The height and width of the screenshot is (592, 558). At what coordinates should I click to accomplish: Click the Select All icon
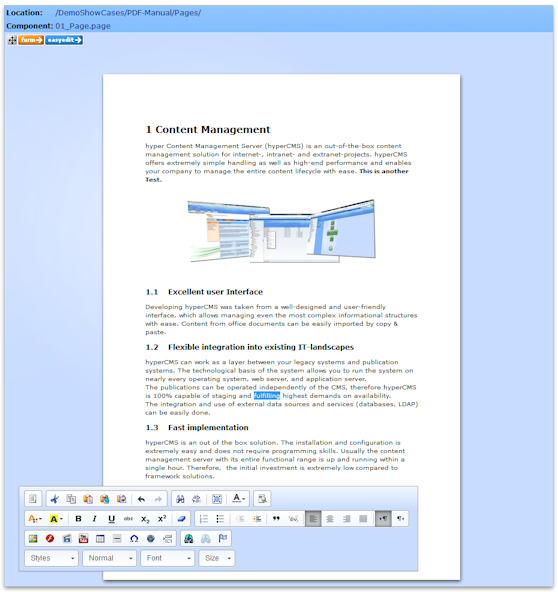217,499
